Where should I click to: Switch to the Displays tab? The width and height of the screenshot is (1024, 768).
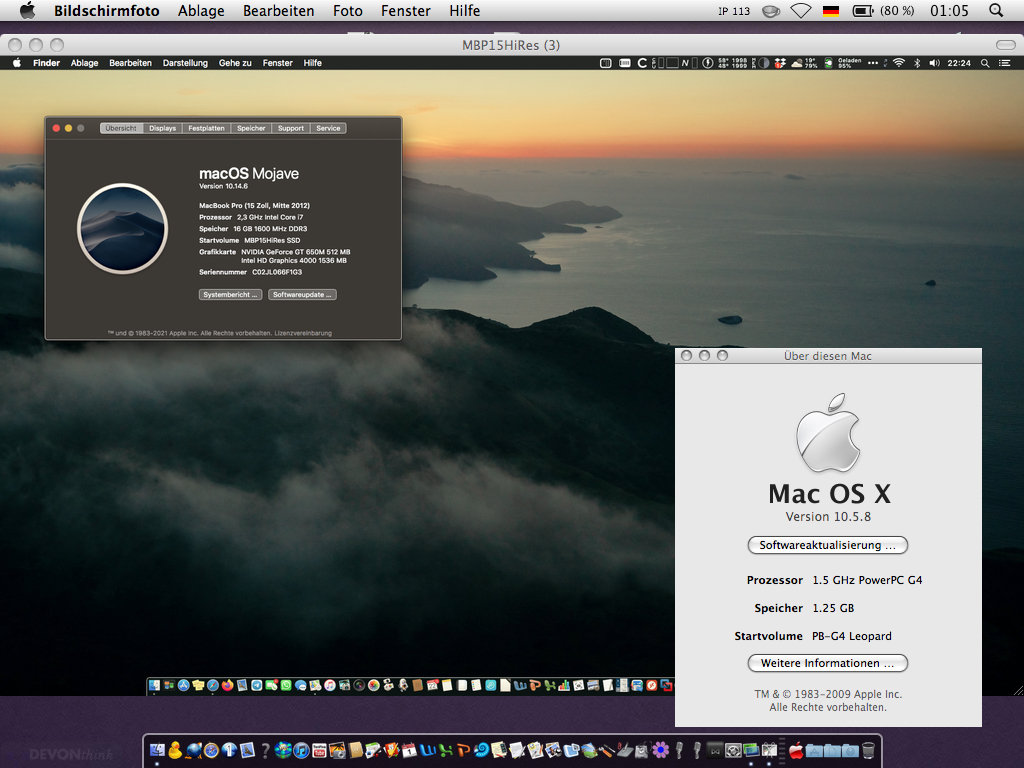(x=163, y=128)
